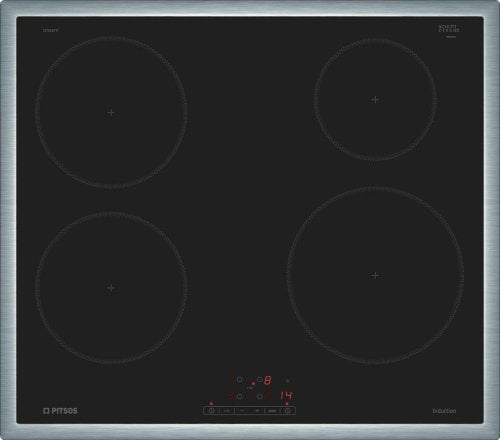Activate the boost function sensor
The image size is (500, 440).
[272, 411]
